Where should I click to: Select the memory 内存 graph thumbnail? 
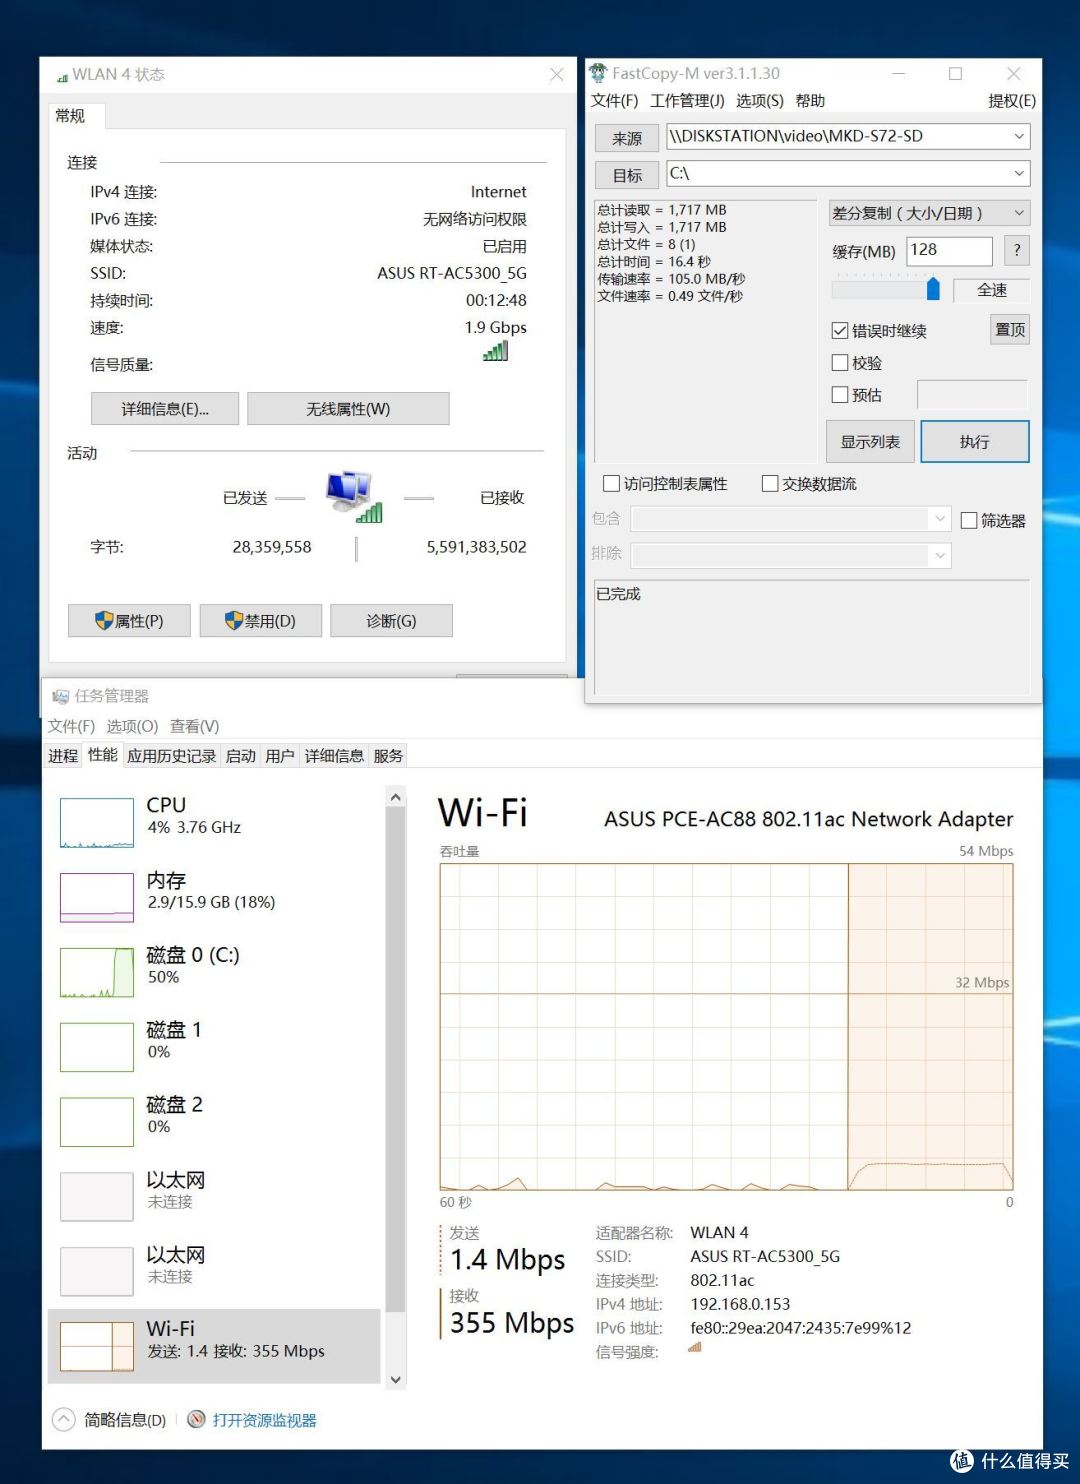[97, 897]
